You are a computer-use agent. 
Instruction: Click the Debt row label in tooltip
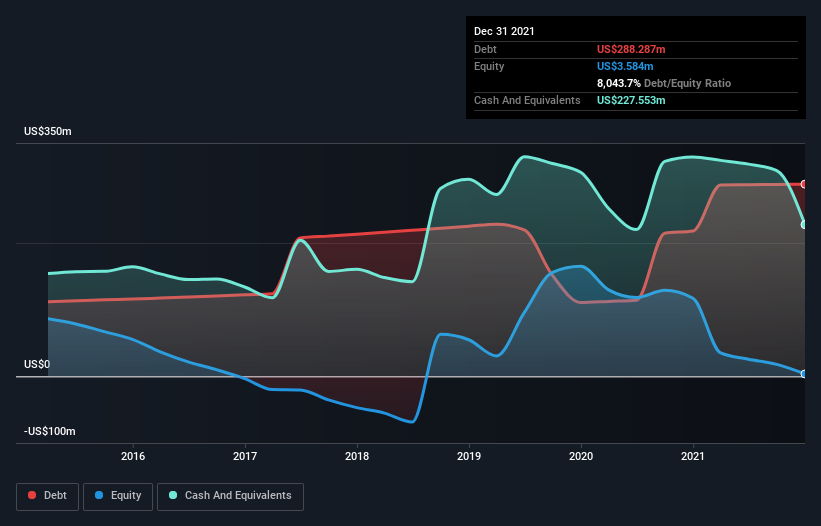(485, 49)
